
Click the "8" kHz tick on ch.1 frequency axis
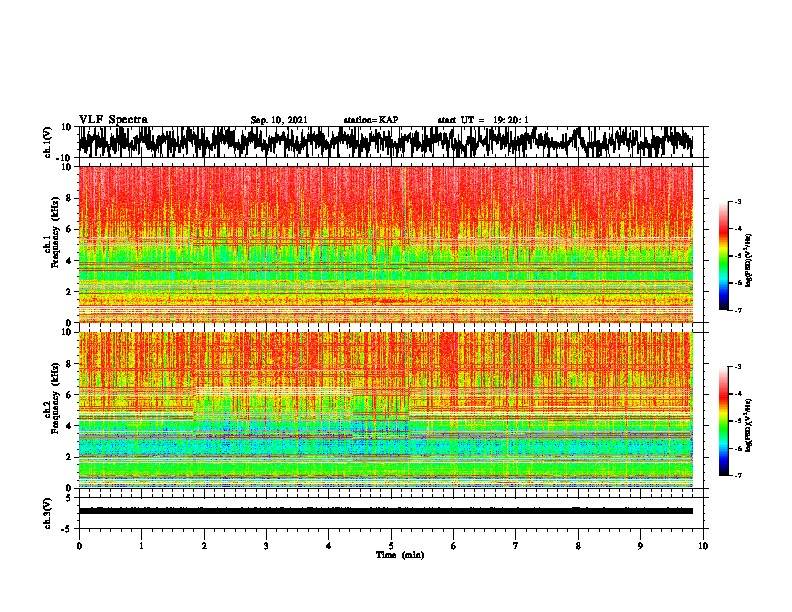click(70, 198)
